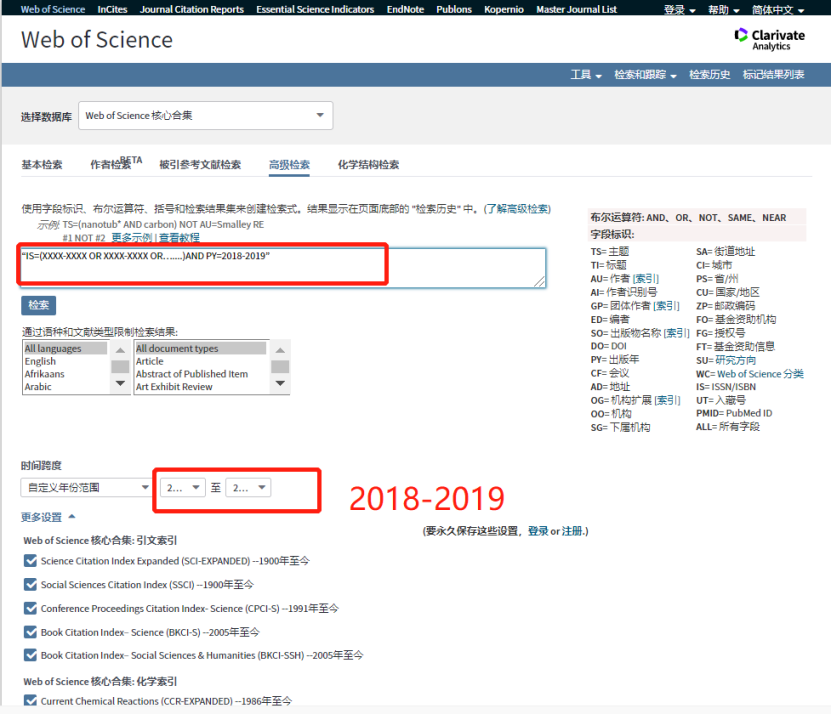
Task: Click the advanced search query text box
Action: pyautogui.click(x=283, y=268)
